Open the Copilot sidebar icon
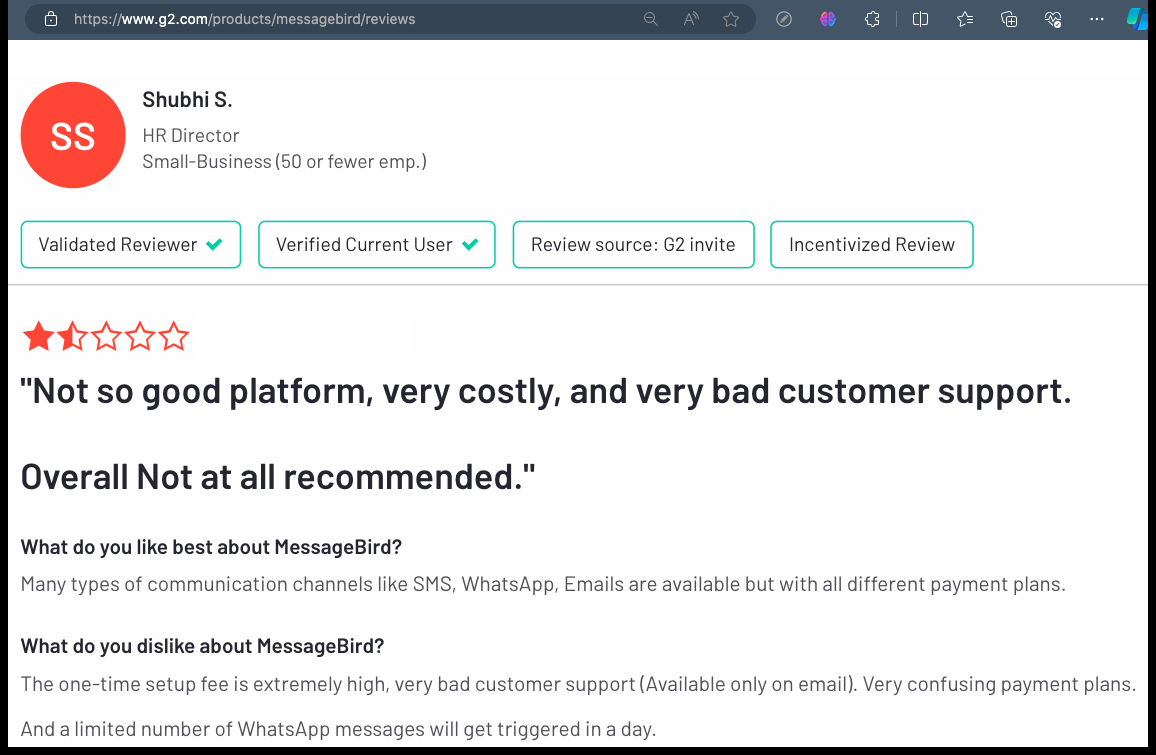Viewport: 1156px width, 755px height. (x=1138, y=19)
